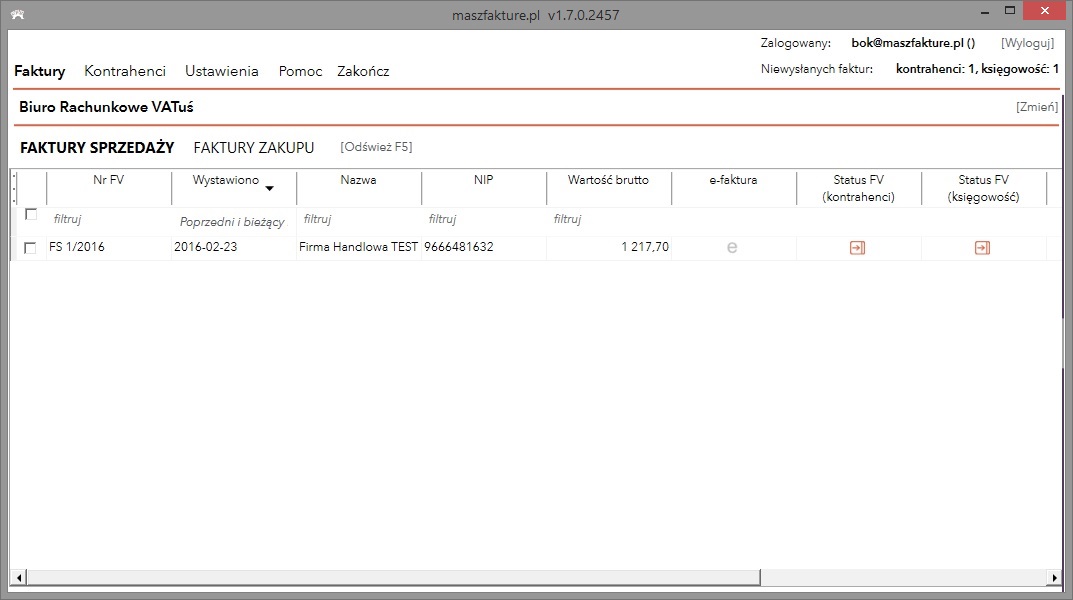This screenshot has height=600, width=1073.
Task: Toggle the select-all invoices checkbox
Action: pos(31,214)
